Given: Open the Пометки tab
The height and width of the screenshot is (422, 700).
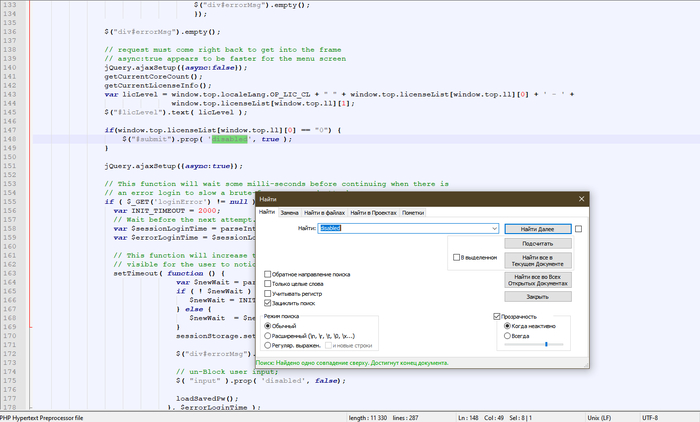Looking at the screenshot, I should (x=413, y=213).
